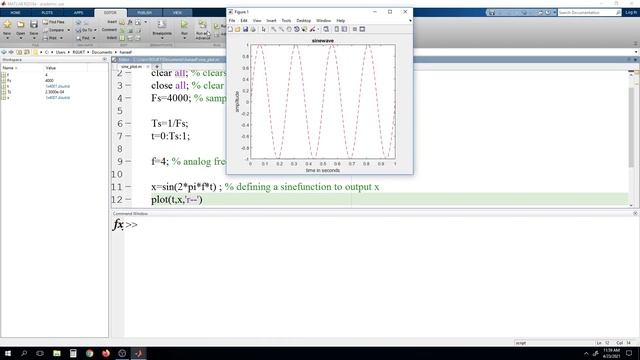Expand the Open button dropdown arrow

20,38
